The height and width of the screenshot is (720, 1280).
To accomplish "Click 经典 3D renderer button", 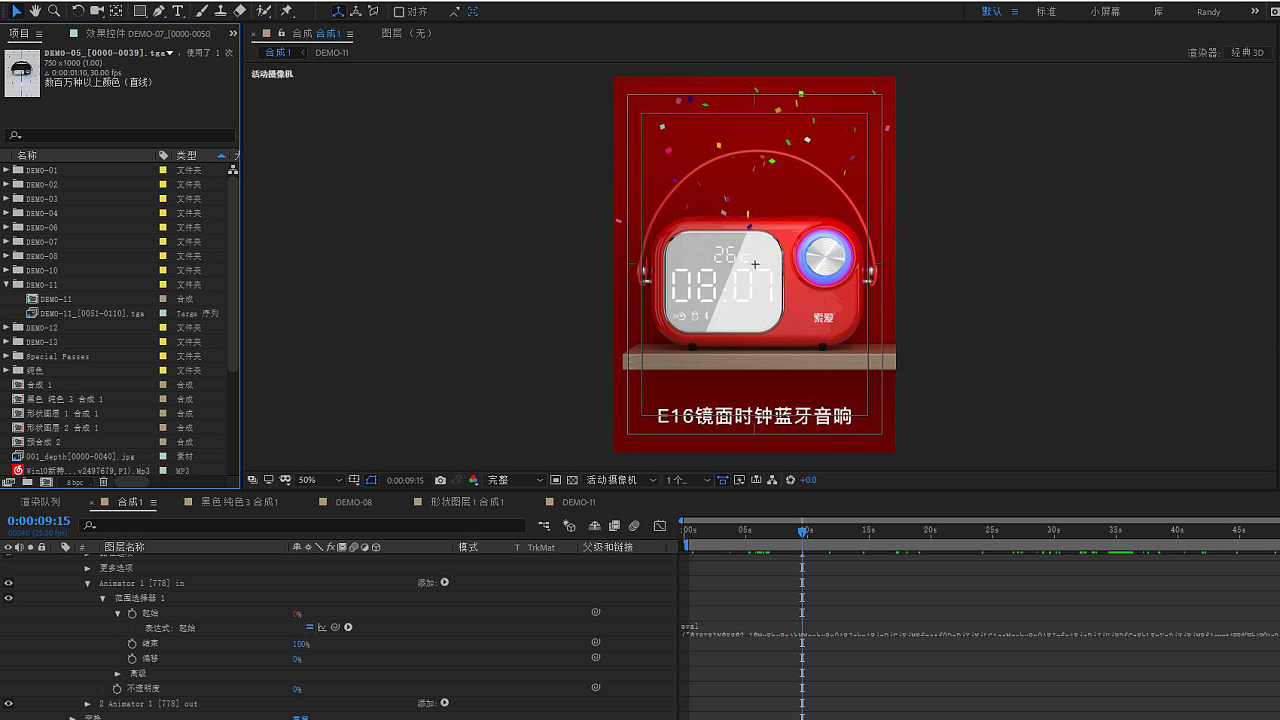I will pos(1248,52).
